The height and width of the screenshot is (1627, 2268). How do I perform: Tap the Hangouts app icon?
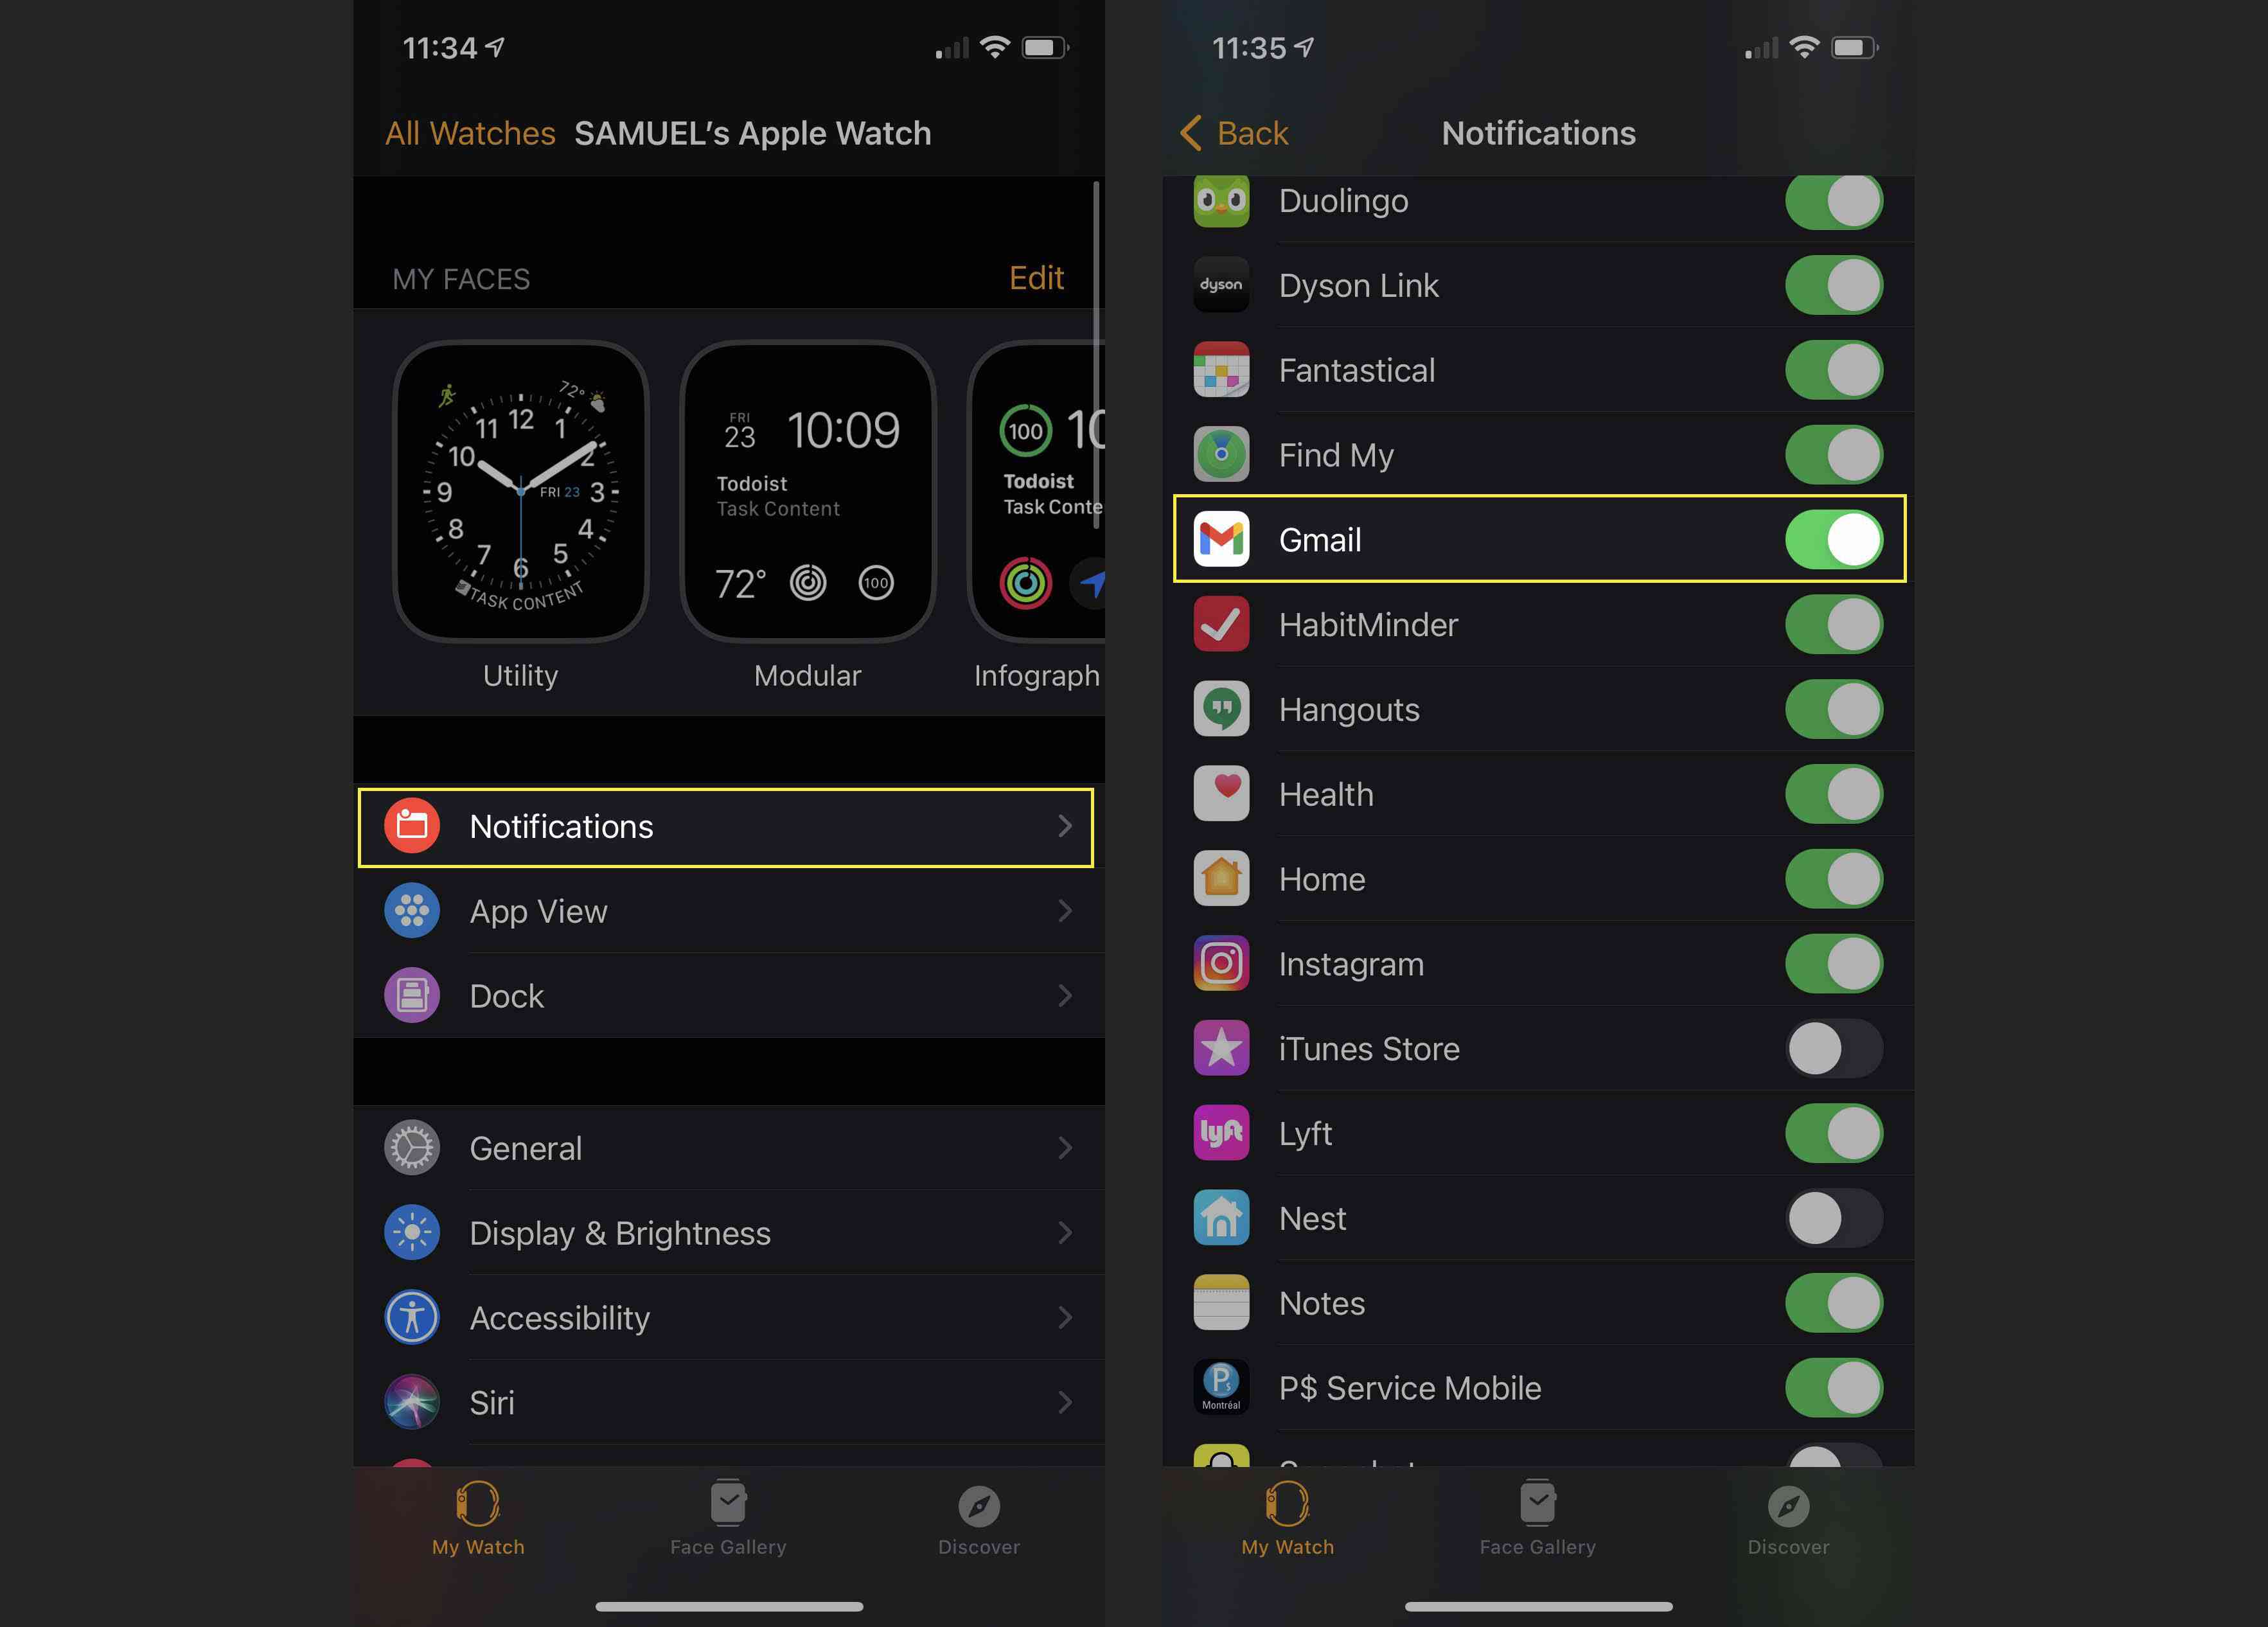1222,708
